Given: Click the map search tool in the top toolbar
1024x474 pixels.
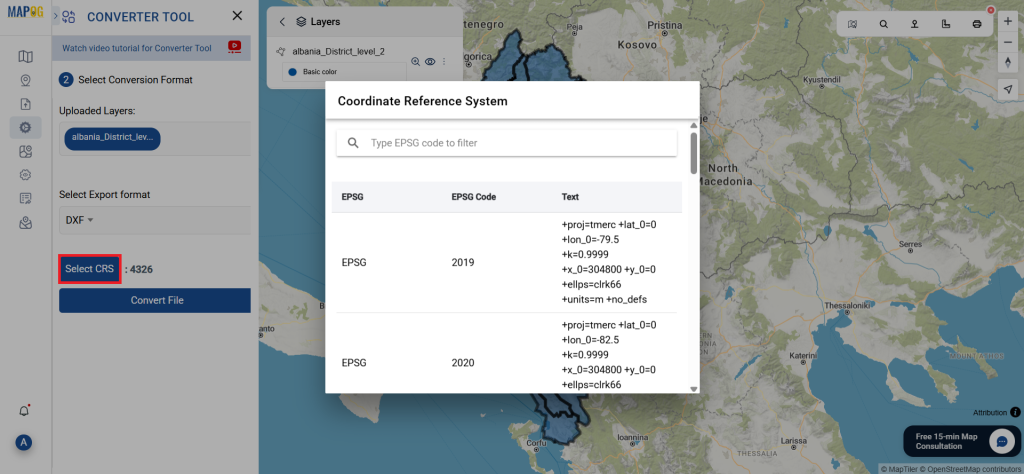Looking at the screenshot, I should (852, 24).
